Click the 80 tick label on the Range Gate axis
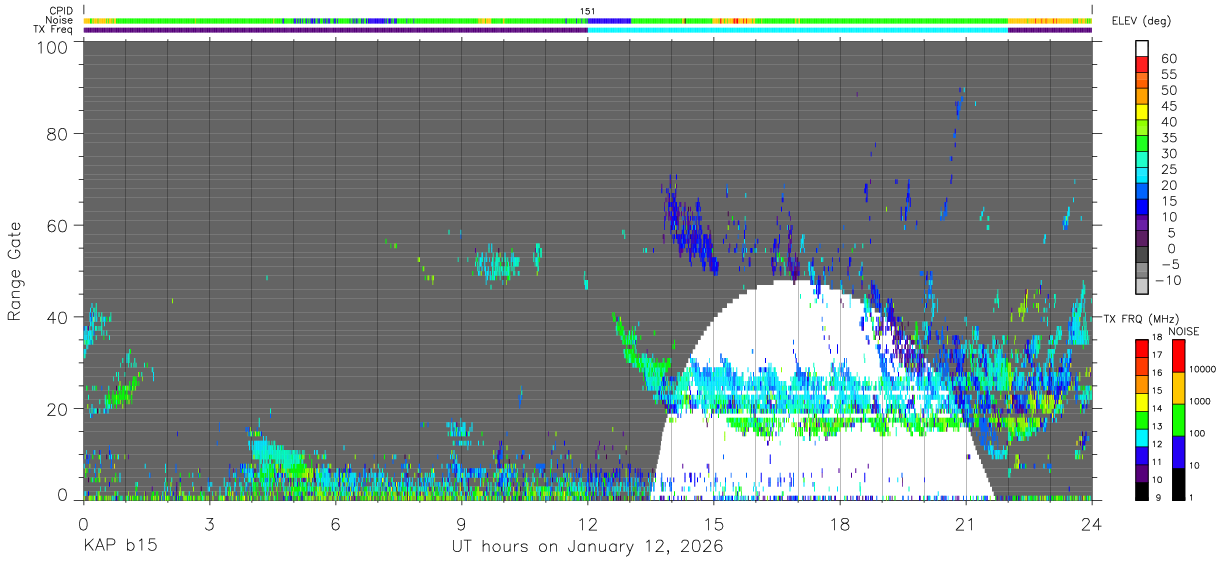The width and height of the screenshot is (1228, 567). pyautogui.click(x=58, y=133)
